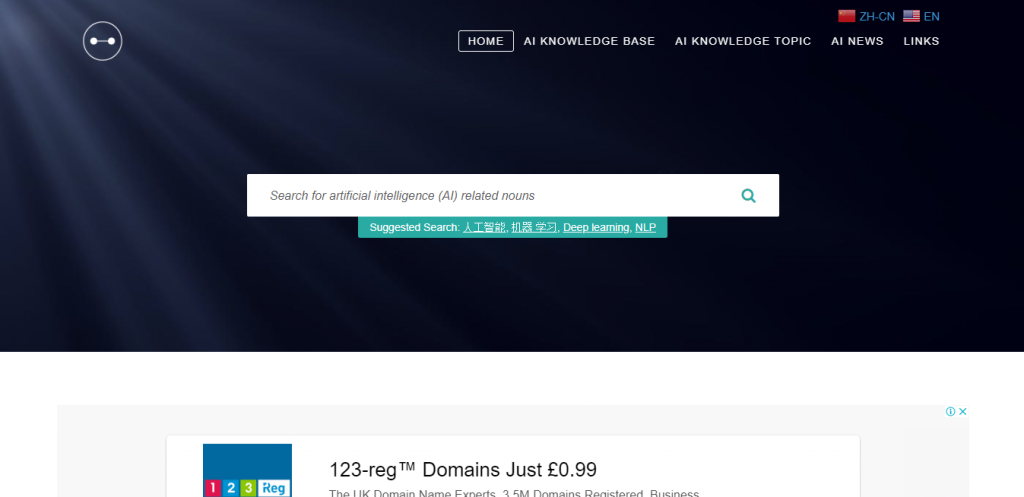Open the 123-reg Domains ad headline

(463, 469)
